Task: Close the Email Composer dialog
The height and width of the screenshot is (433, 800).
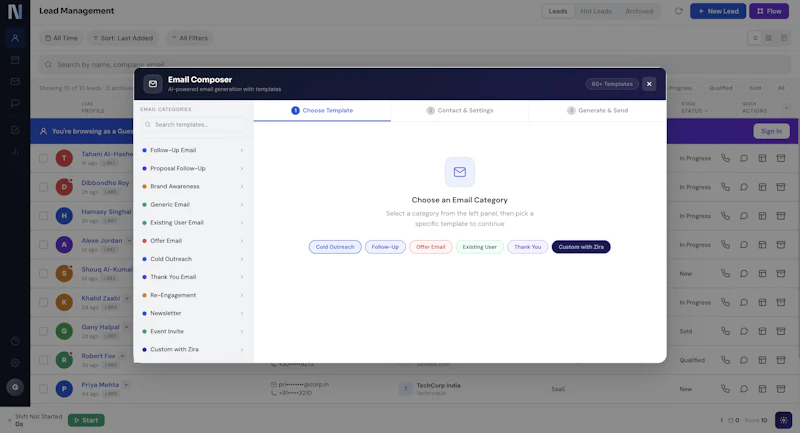Action: (x=649, y=84)
